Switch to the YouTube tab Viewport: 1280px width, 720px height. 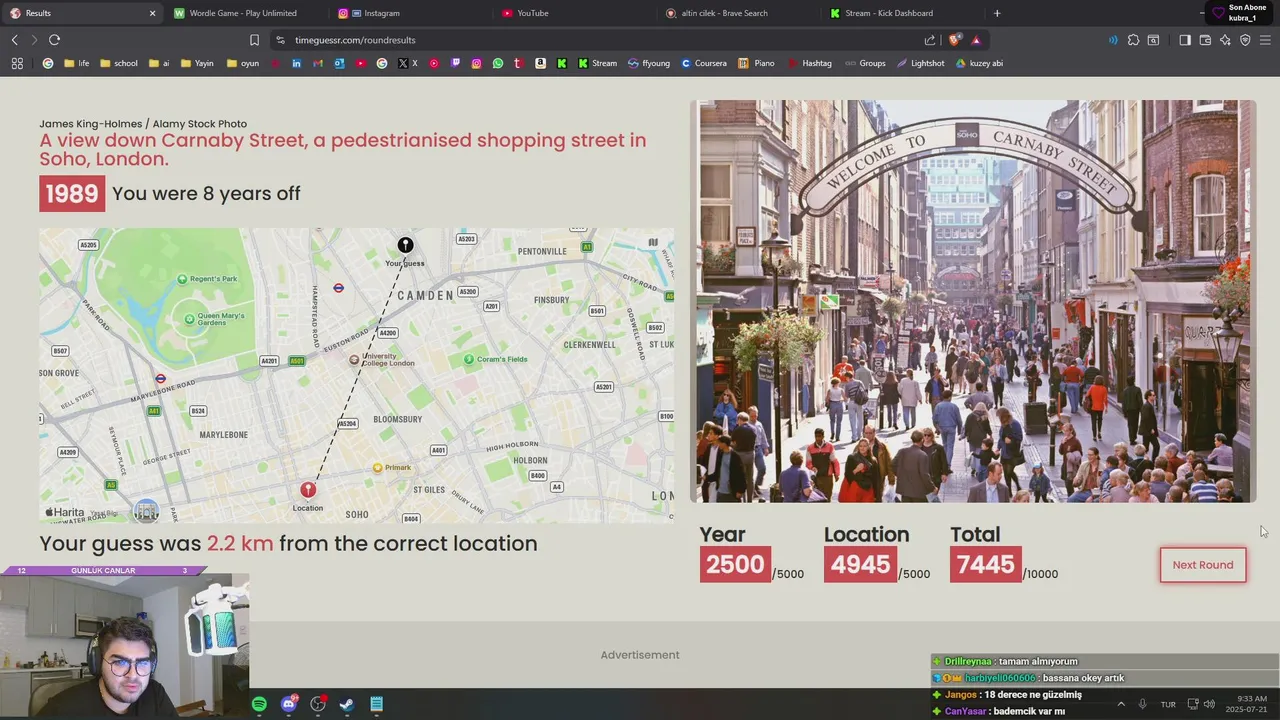(575, 13)
